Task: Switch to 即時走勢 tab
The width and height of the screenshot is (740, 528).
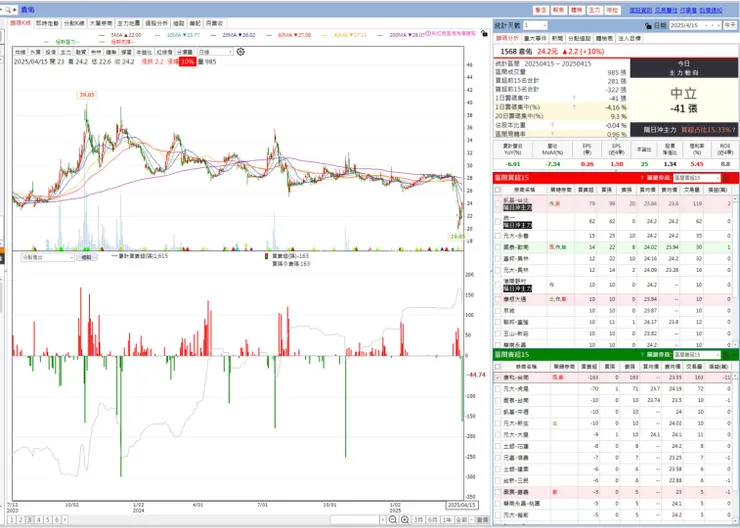Action: click(x=47, y=23)
